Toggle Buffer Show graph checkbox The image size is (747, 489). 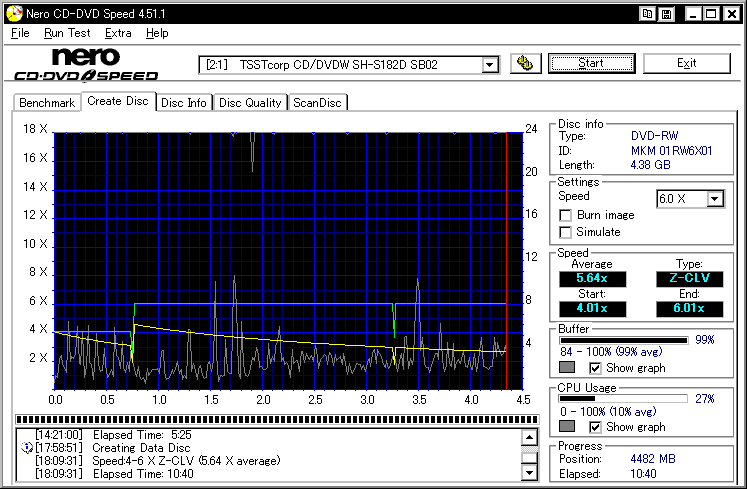[595, 368]
